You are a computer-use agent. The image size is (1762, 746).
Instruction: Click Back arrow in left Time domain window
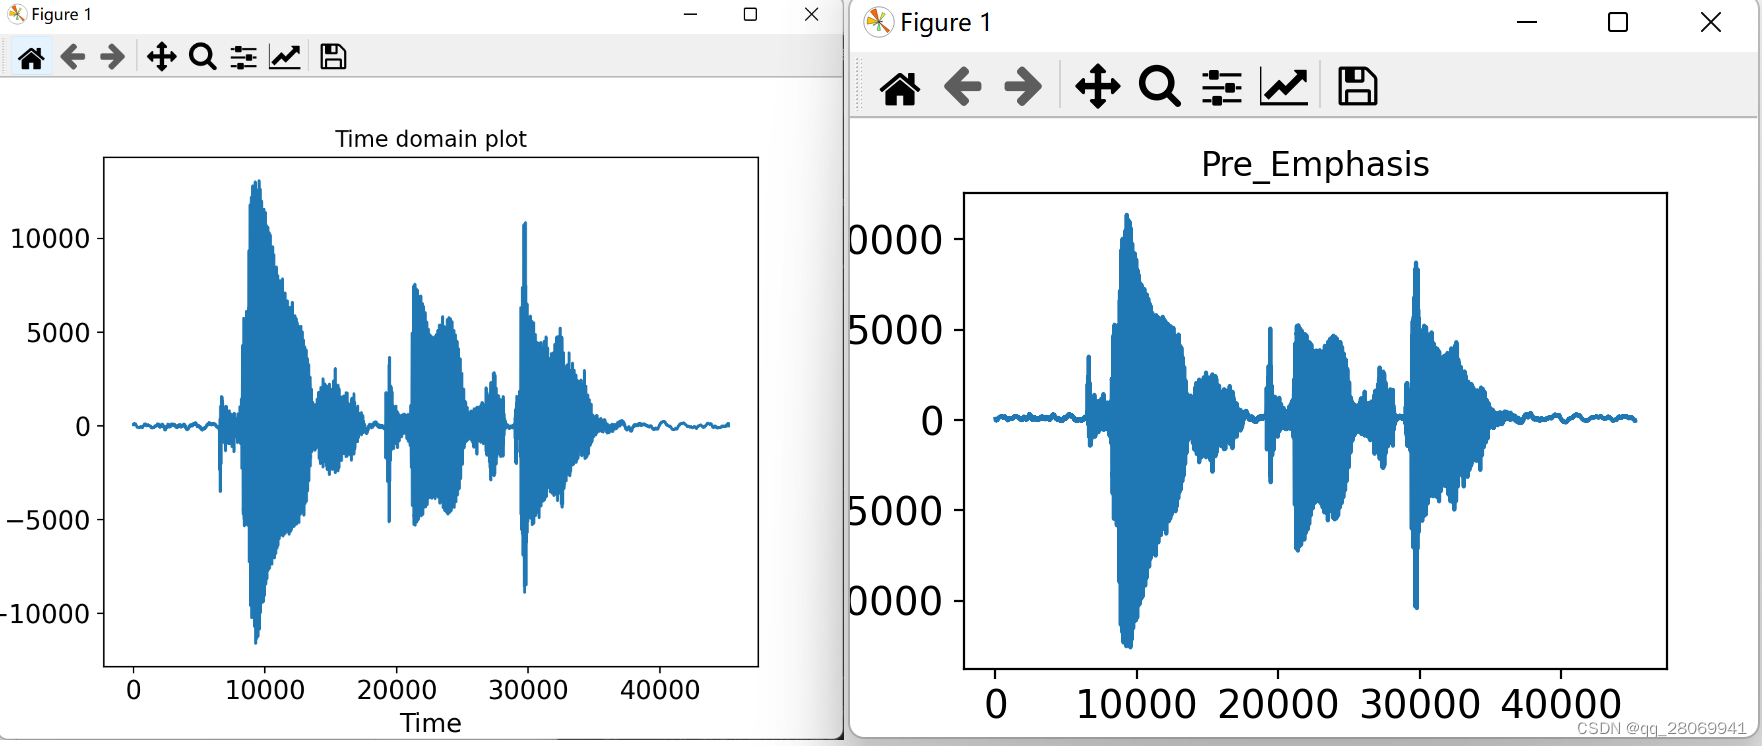point(72,57)
